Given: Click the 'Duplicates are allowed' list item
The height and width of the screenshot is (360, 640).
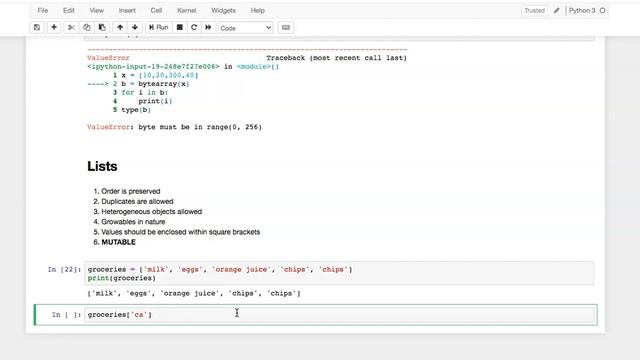Looking at the screenshot, I should point(137,201).
